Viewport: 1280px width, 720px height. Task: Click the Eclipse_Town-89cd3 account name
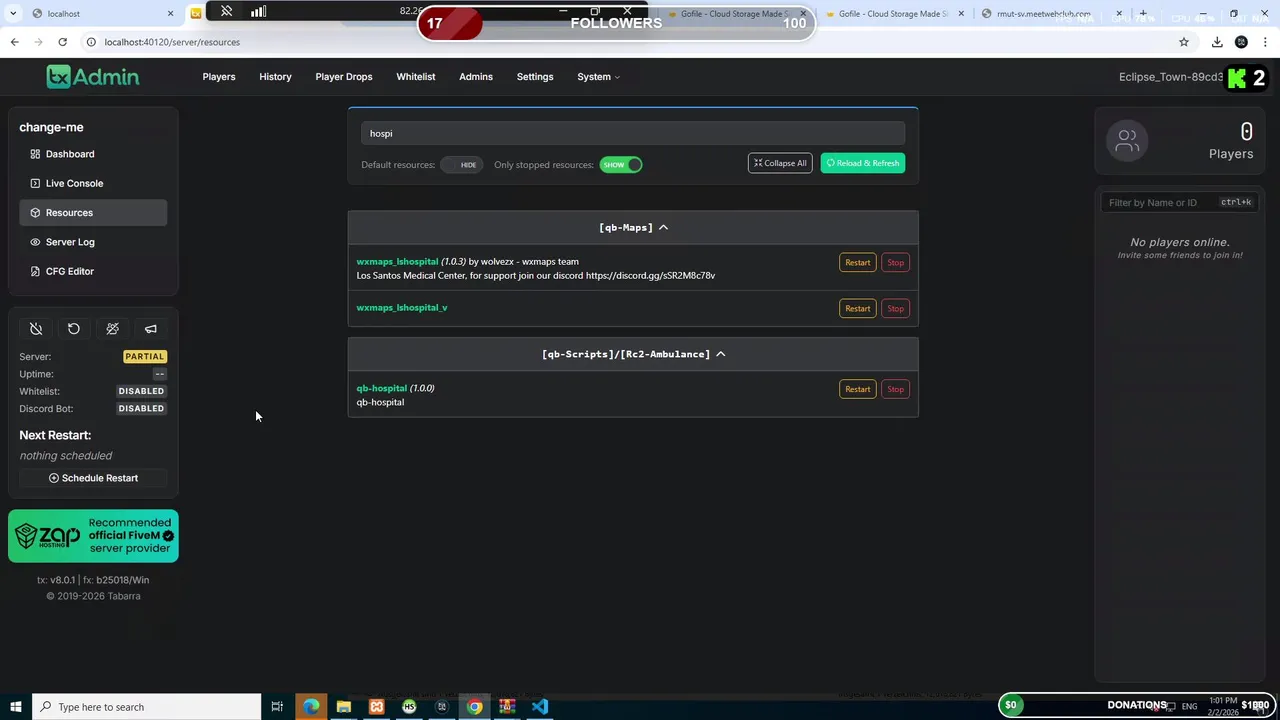tap(1171, 77)
